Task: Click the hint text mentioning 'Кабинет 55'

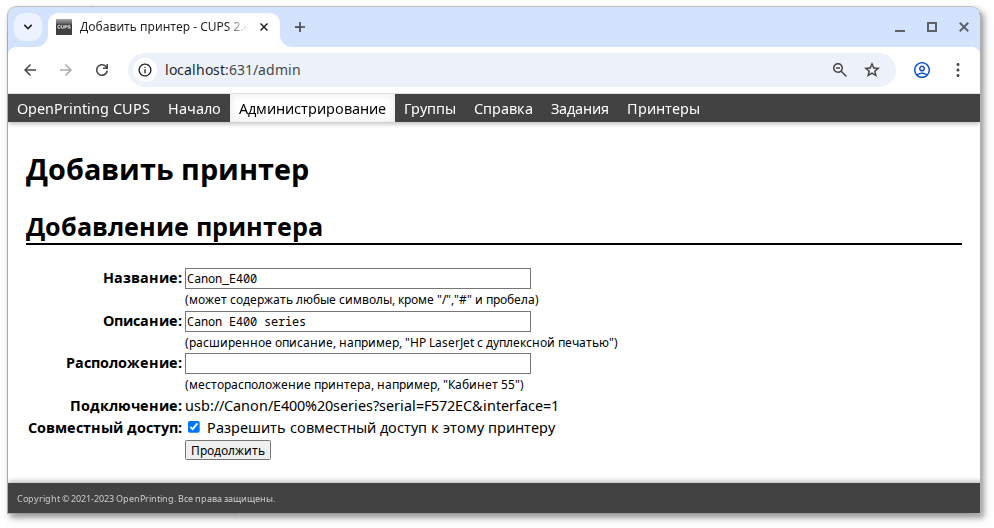Action: (x=354, y=385)
